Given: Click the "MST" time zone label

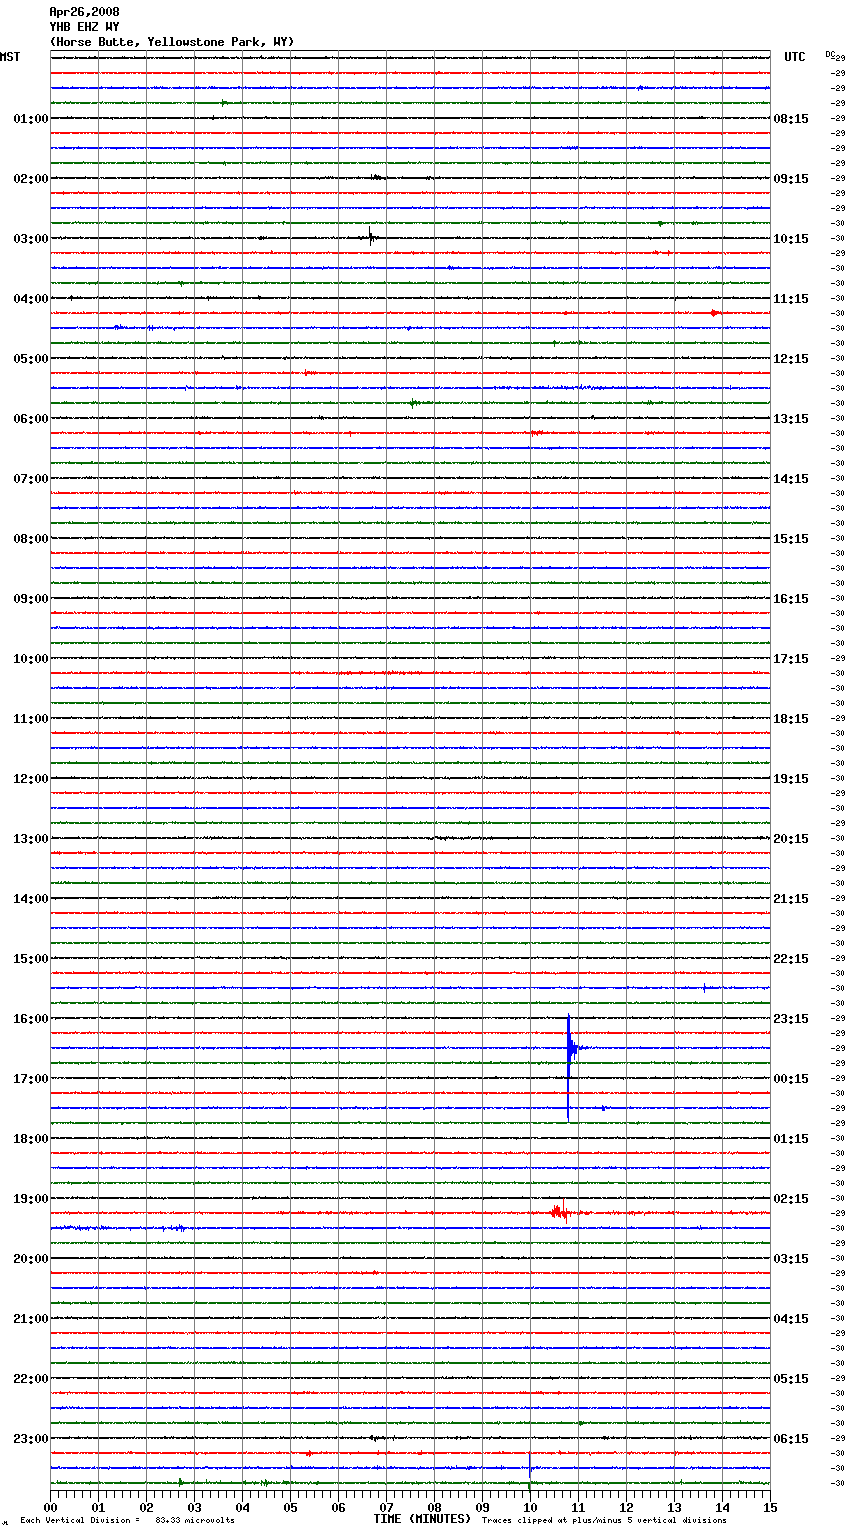Looking at the screenshot, I should click(10, 57).
